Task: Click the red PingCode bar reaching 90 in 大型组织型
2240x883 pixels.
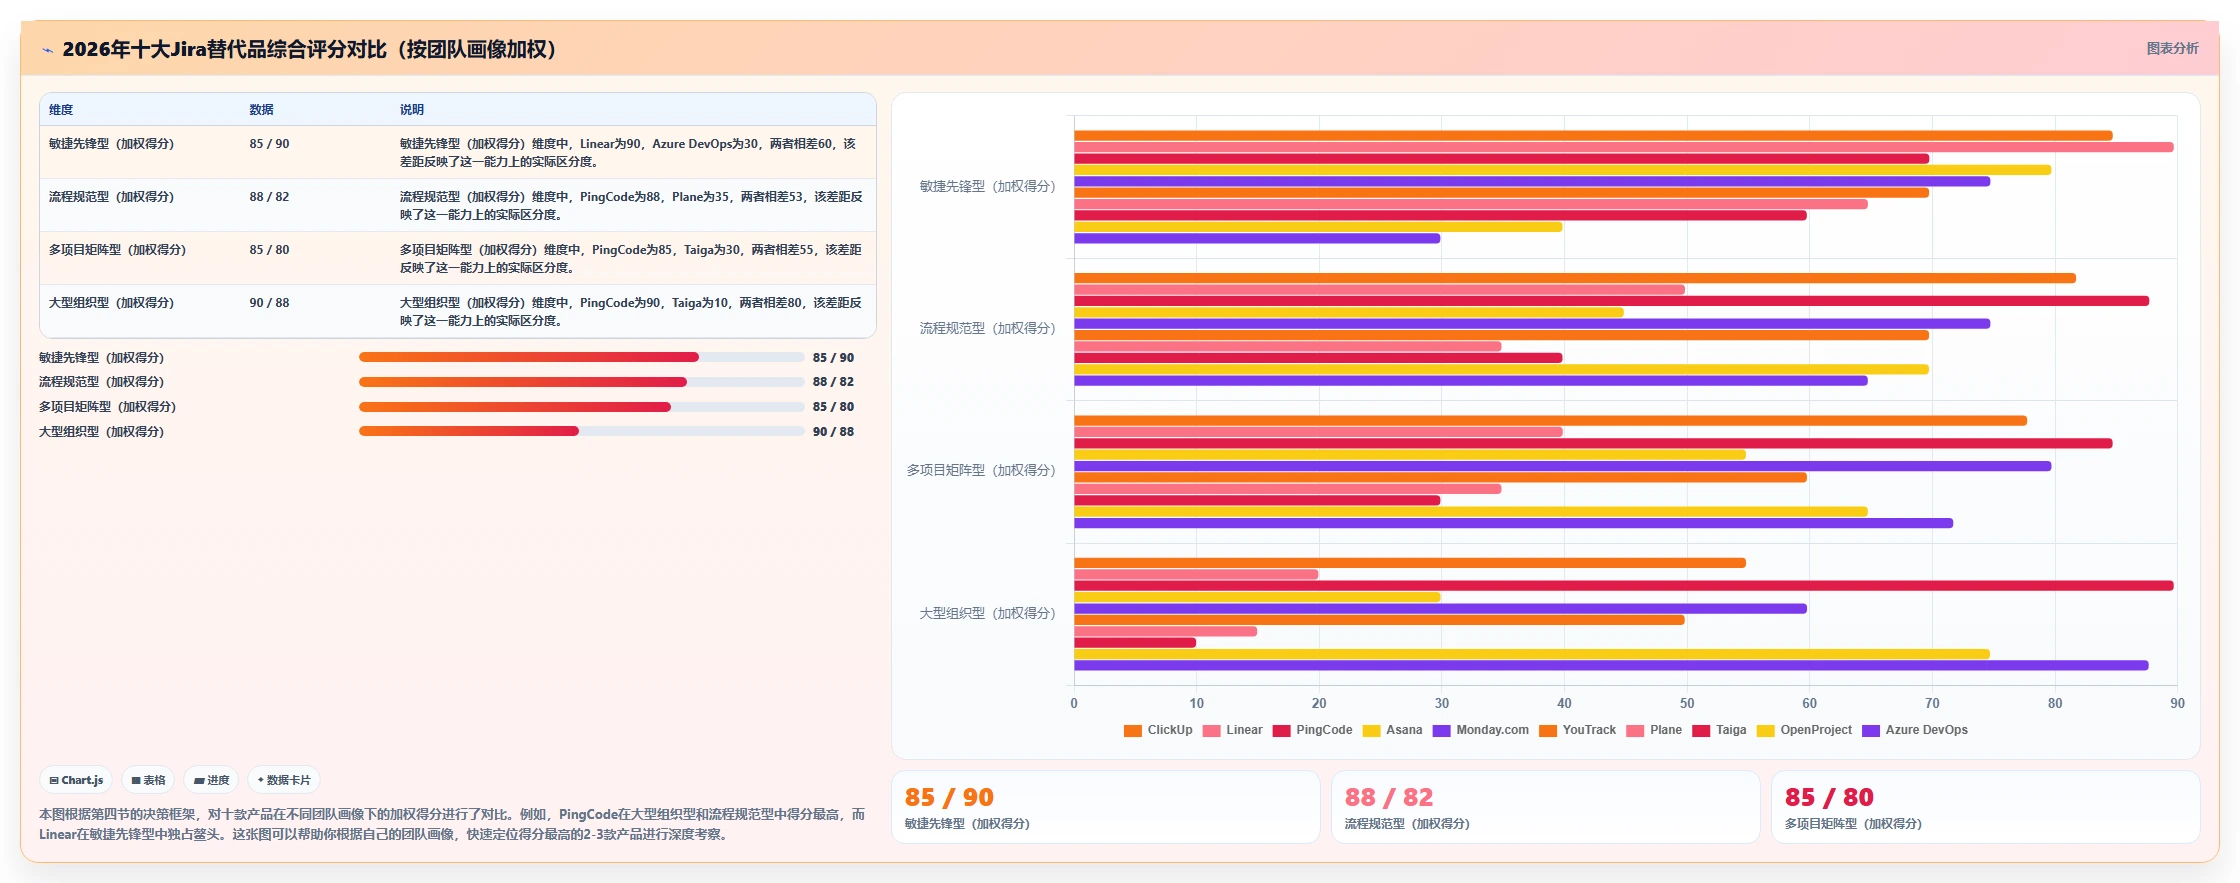Action: tap(1624, 586)
